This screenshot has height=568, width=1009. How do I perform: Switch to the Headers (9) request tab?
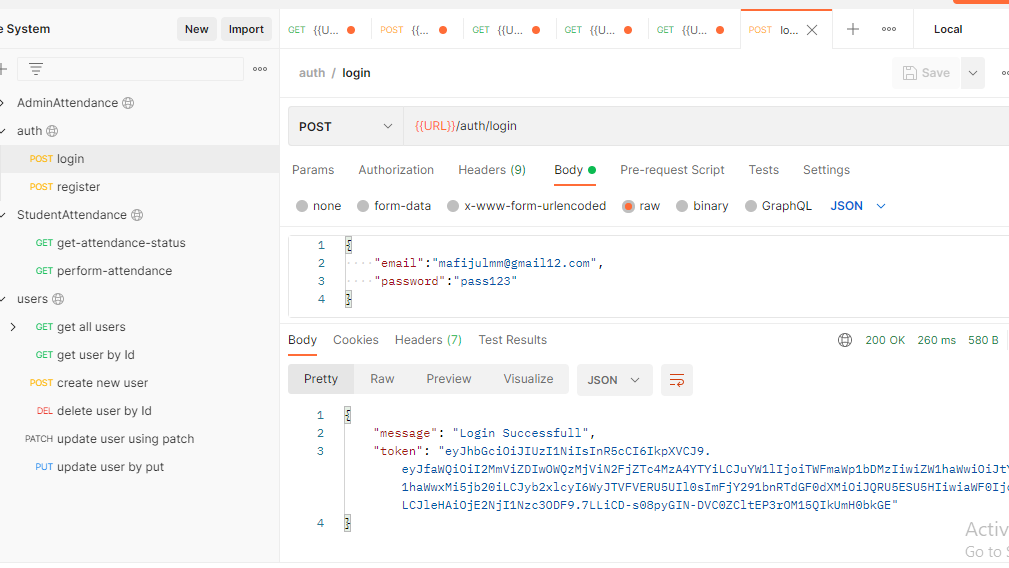tap(491, 170)
